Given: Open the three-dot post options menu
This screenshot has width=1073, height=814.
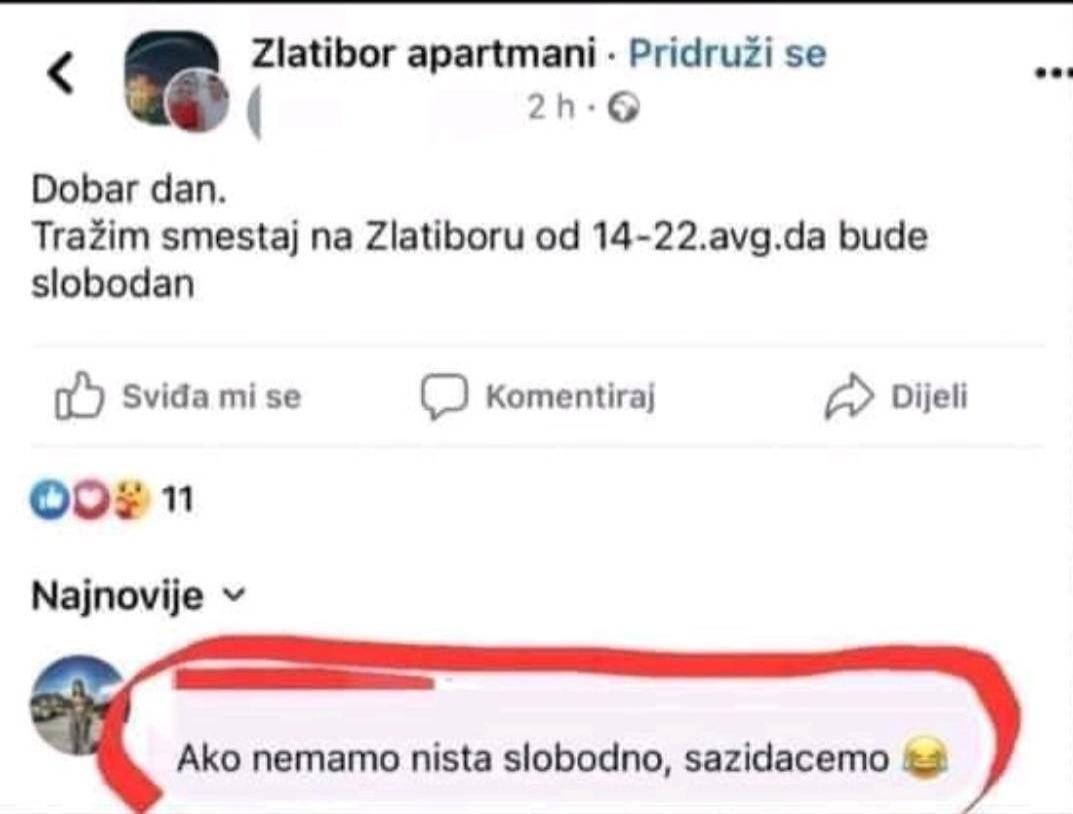Looking at the screenshot, I should [x=1054, y=73].
